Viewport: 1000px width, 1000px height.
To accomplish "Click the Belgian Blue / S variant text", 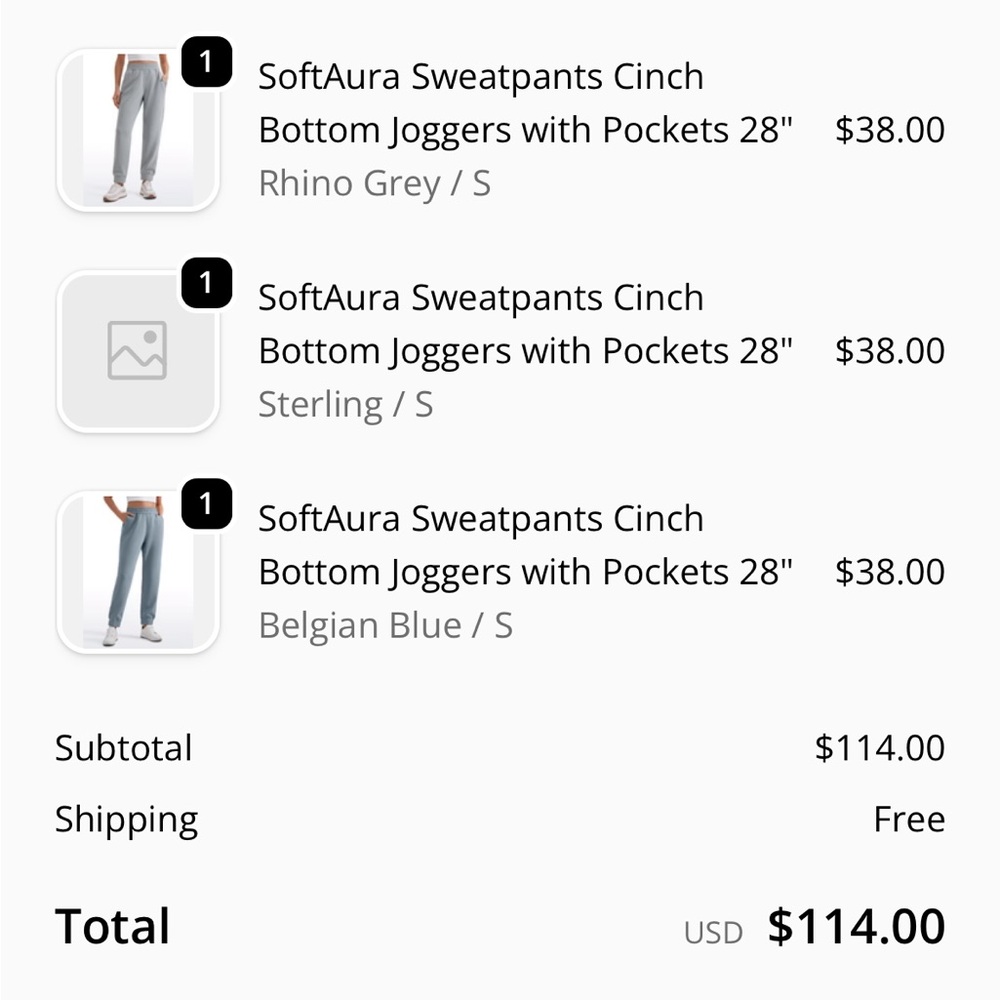I will click(x=386, y=625).
